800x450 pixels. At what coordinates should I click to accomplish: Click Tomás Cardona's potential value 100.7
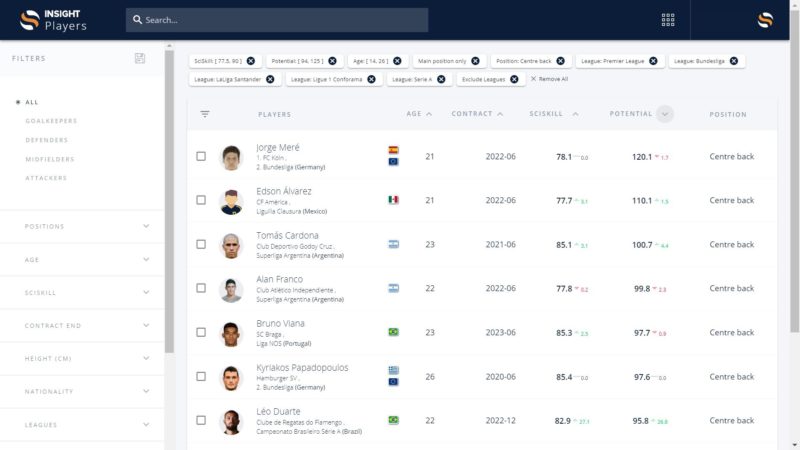pos(642,245)
